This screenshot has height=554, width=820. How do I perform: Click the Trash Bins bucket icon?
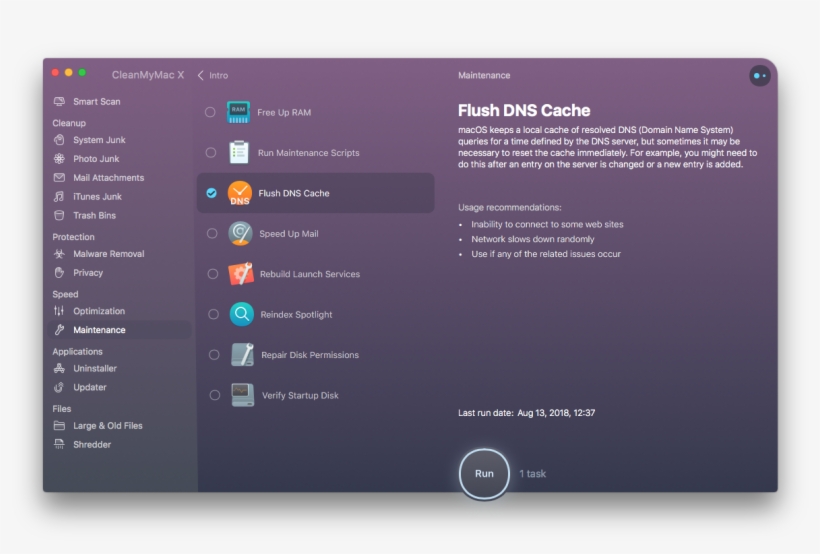[59, 215]
